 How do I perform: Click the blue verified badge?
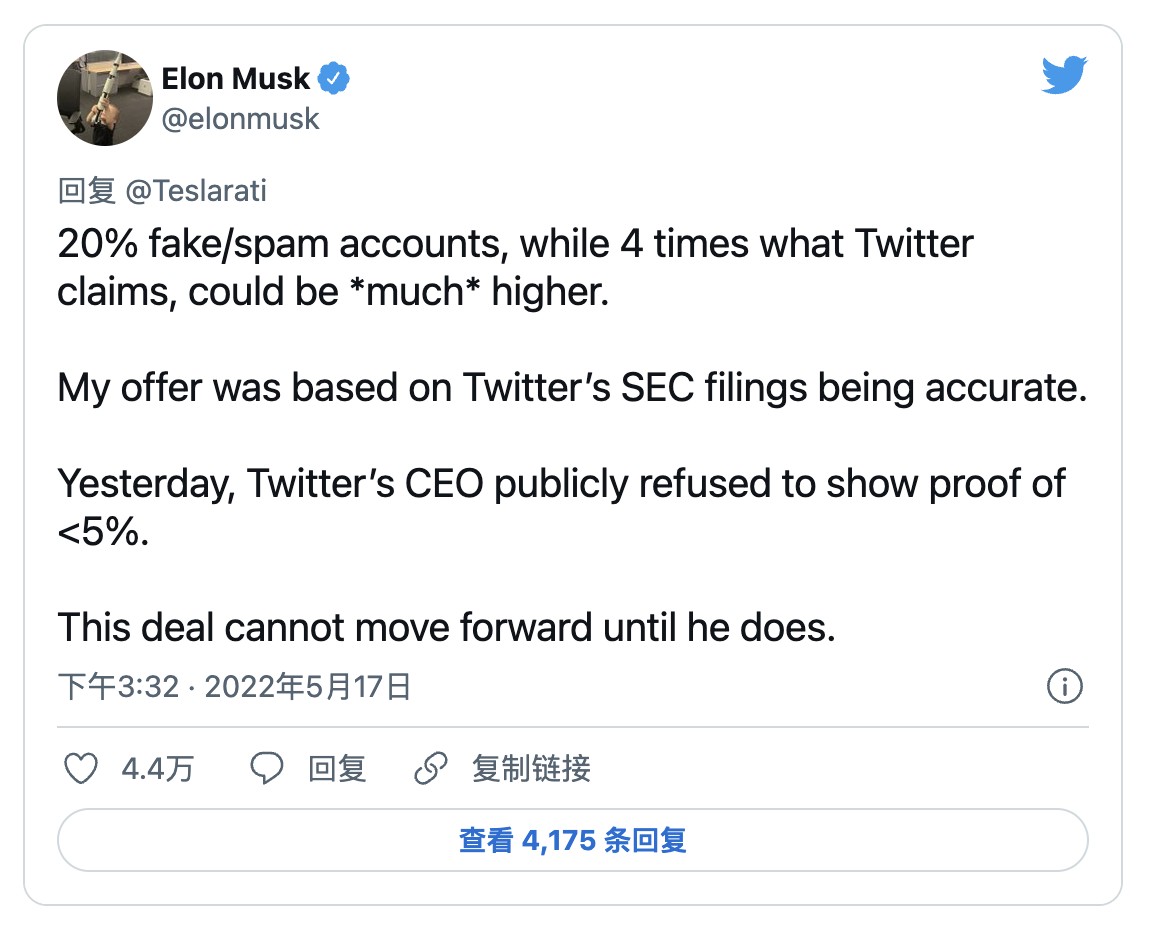coord(333,78)
